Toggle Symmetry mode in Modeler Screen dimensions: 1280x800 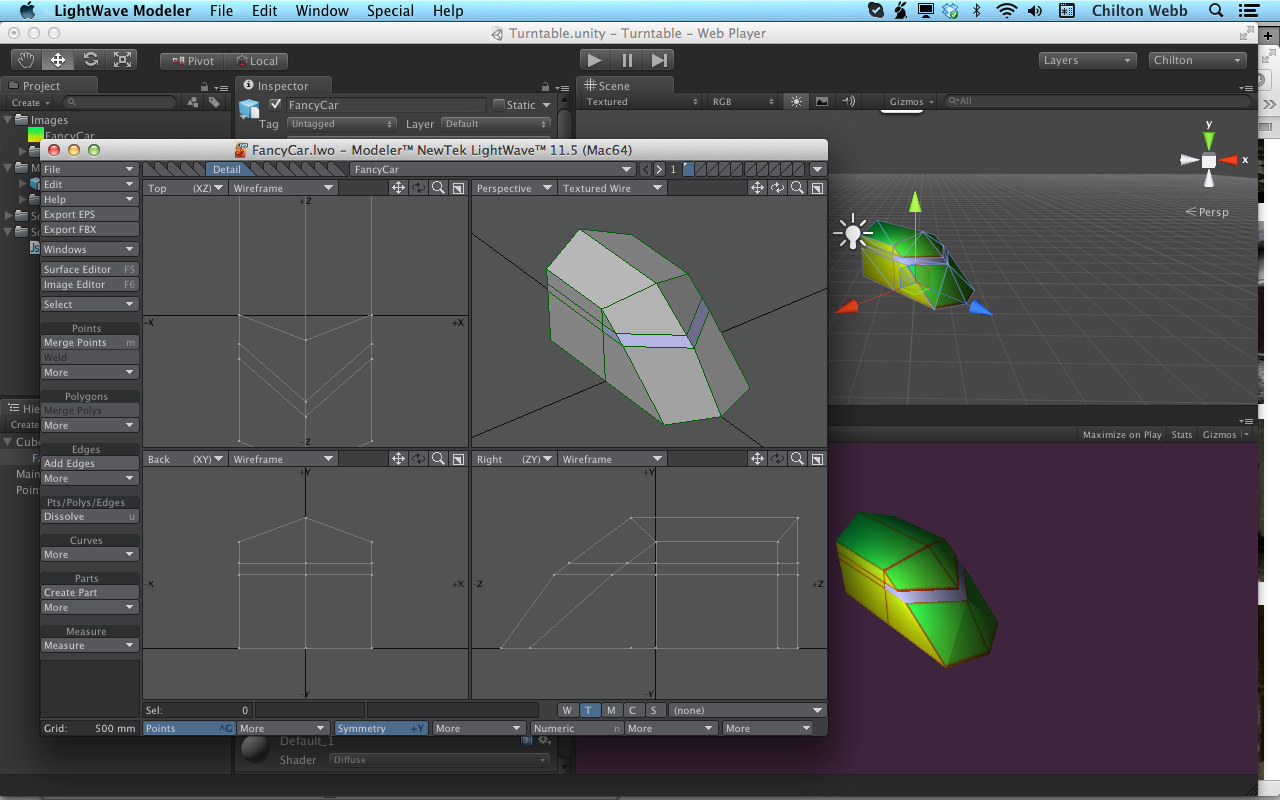pyautogui.click(x=382, y=728)
